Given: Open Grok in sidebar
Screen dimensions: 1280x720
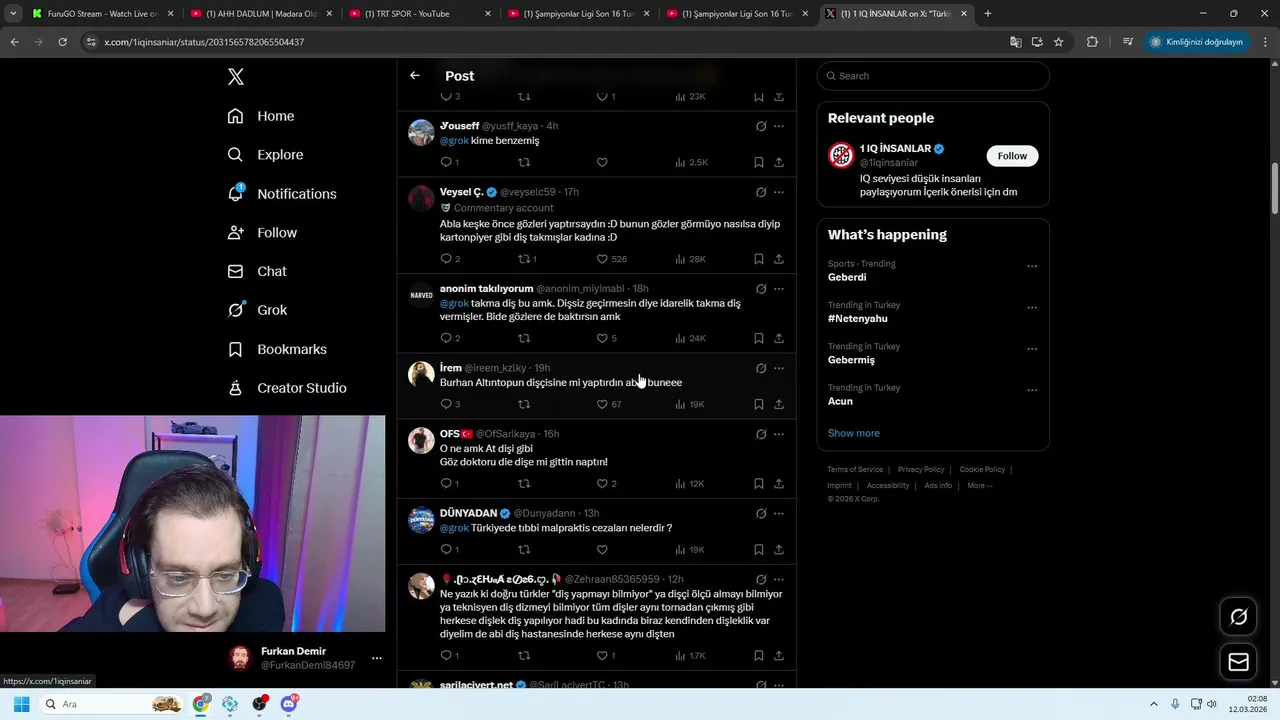Looking at the screenshot, I should click(x=257, y=310).
